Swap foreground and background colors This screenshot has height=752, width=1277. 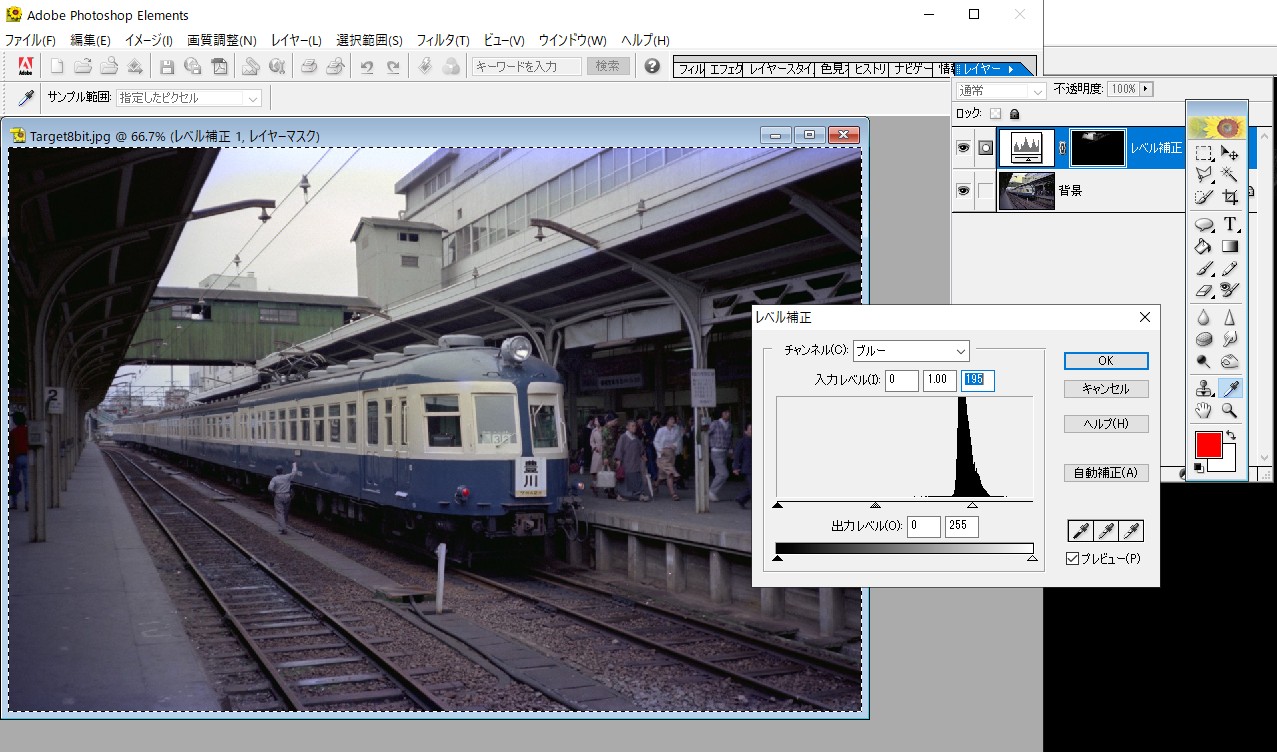tap(1232, 435)
